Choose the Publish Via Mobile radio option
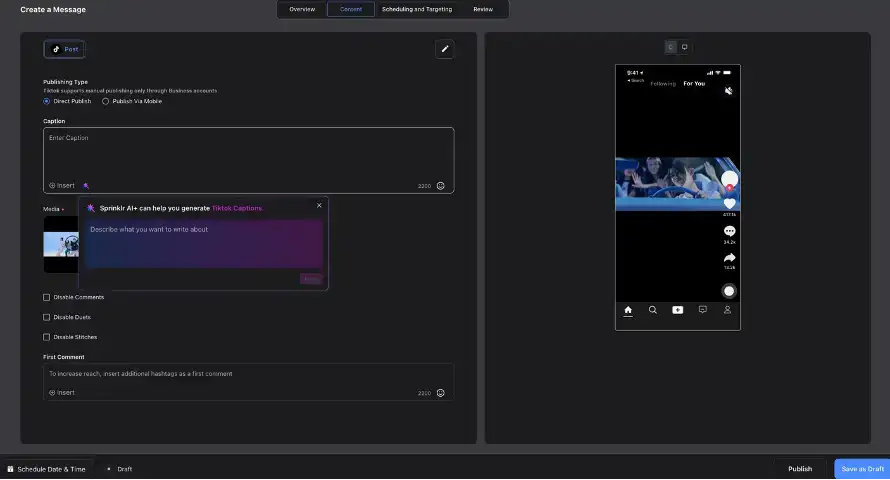 (106, 102)
